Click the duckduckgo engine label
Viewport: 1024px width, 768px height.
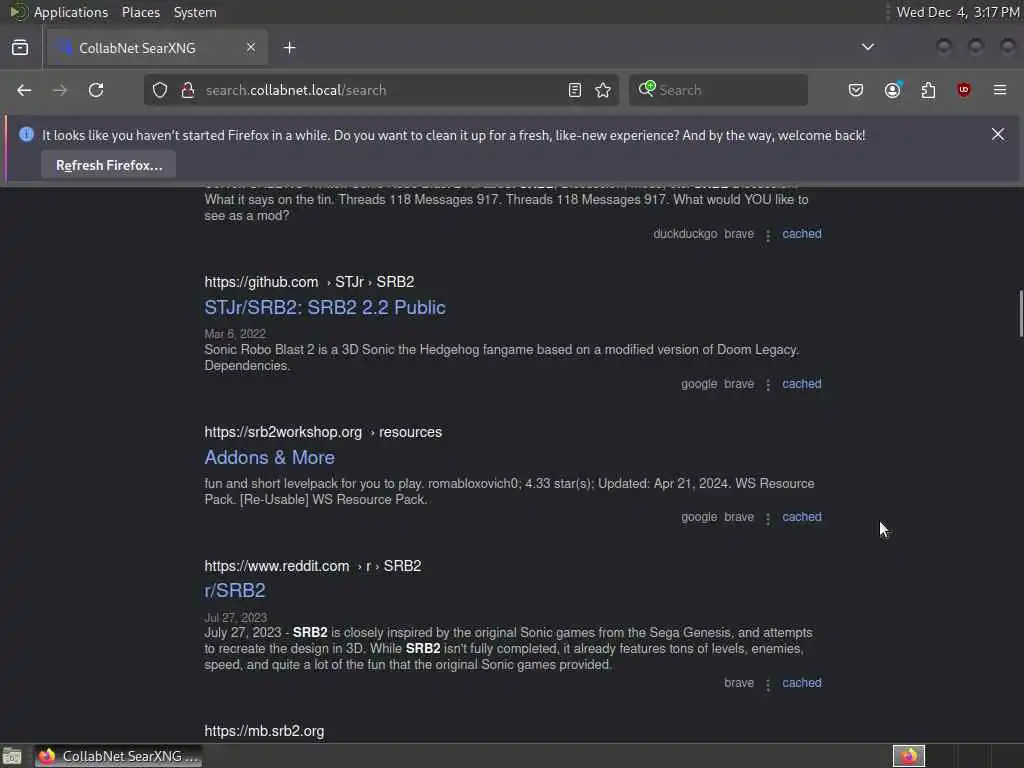685,234
